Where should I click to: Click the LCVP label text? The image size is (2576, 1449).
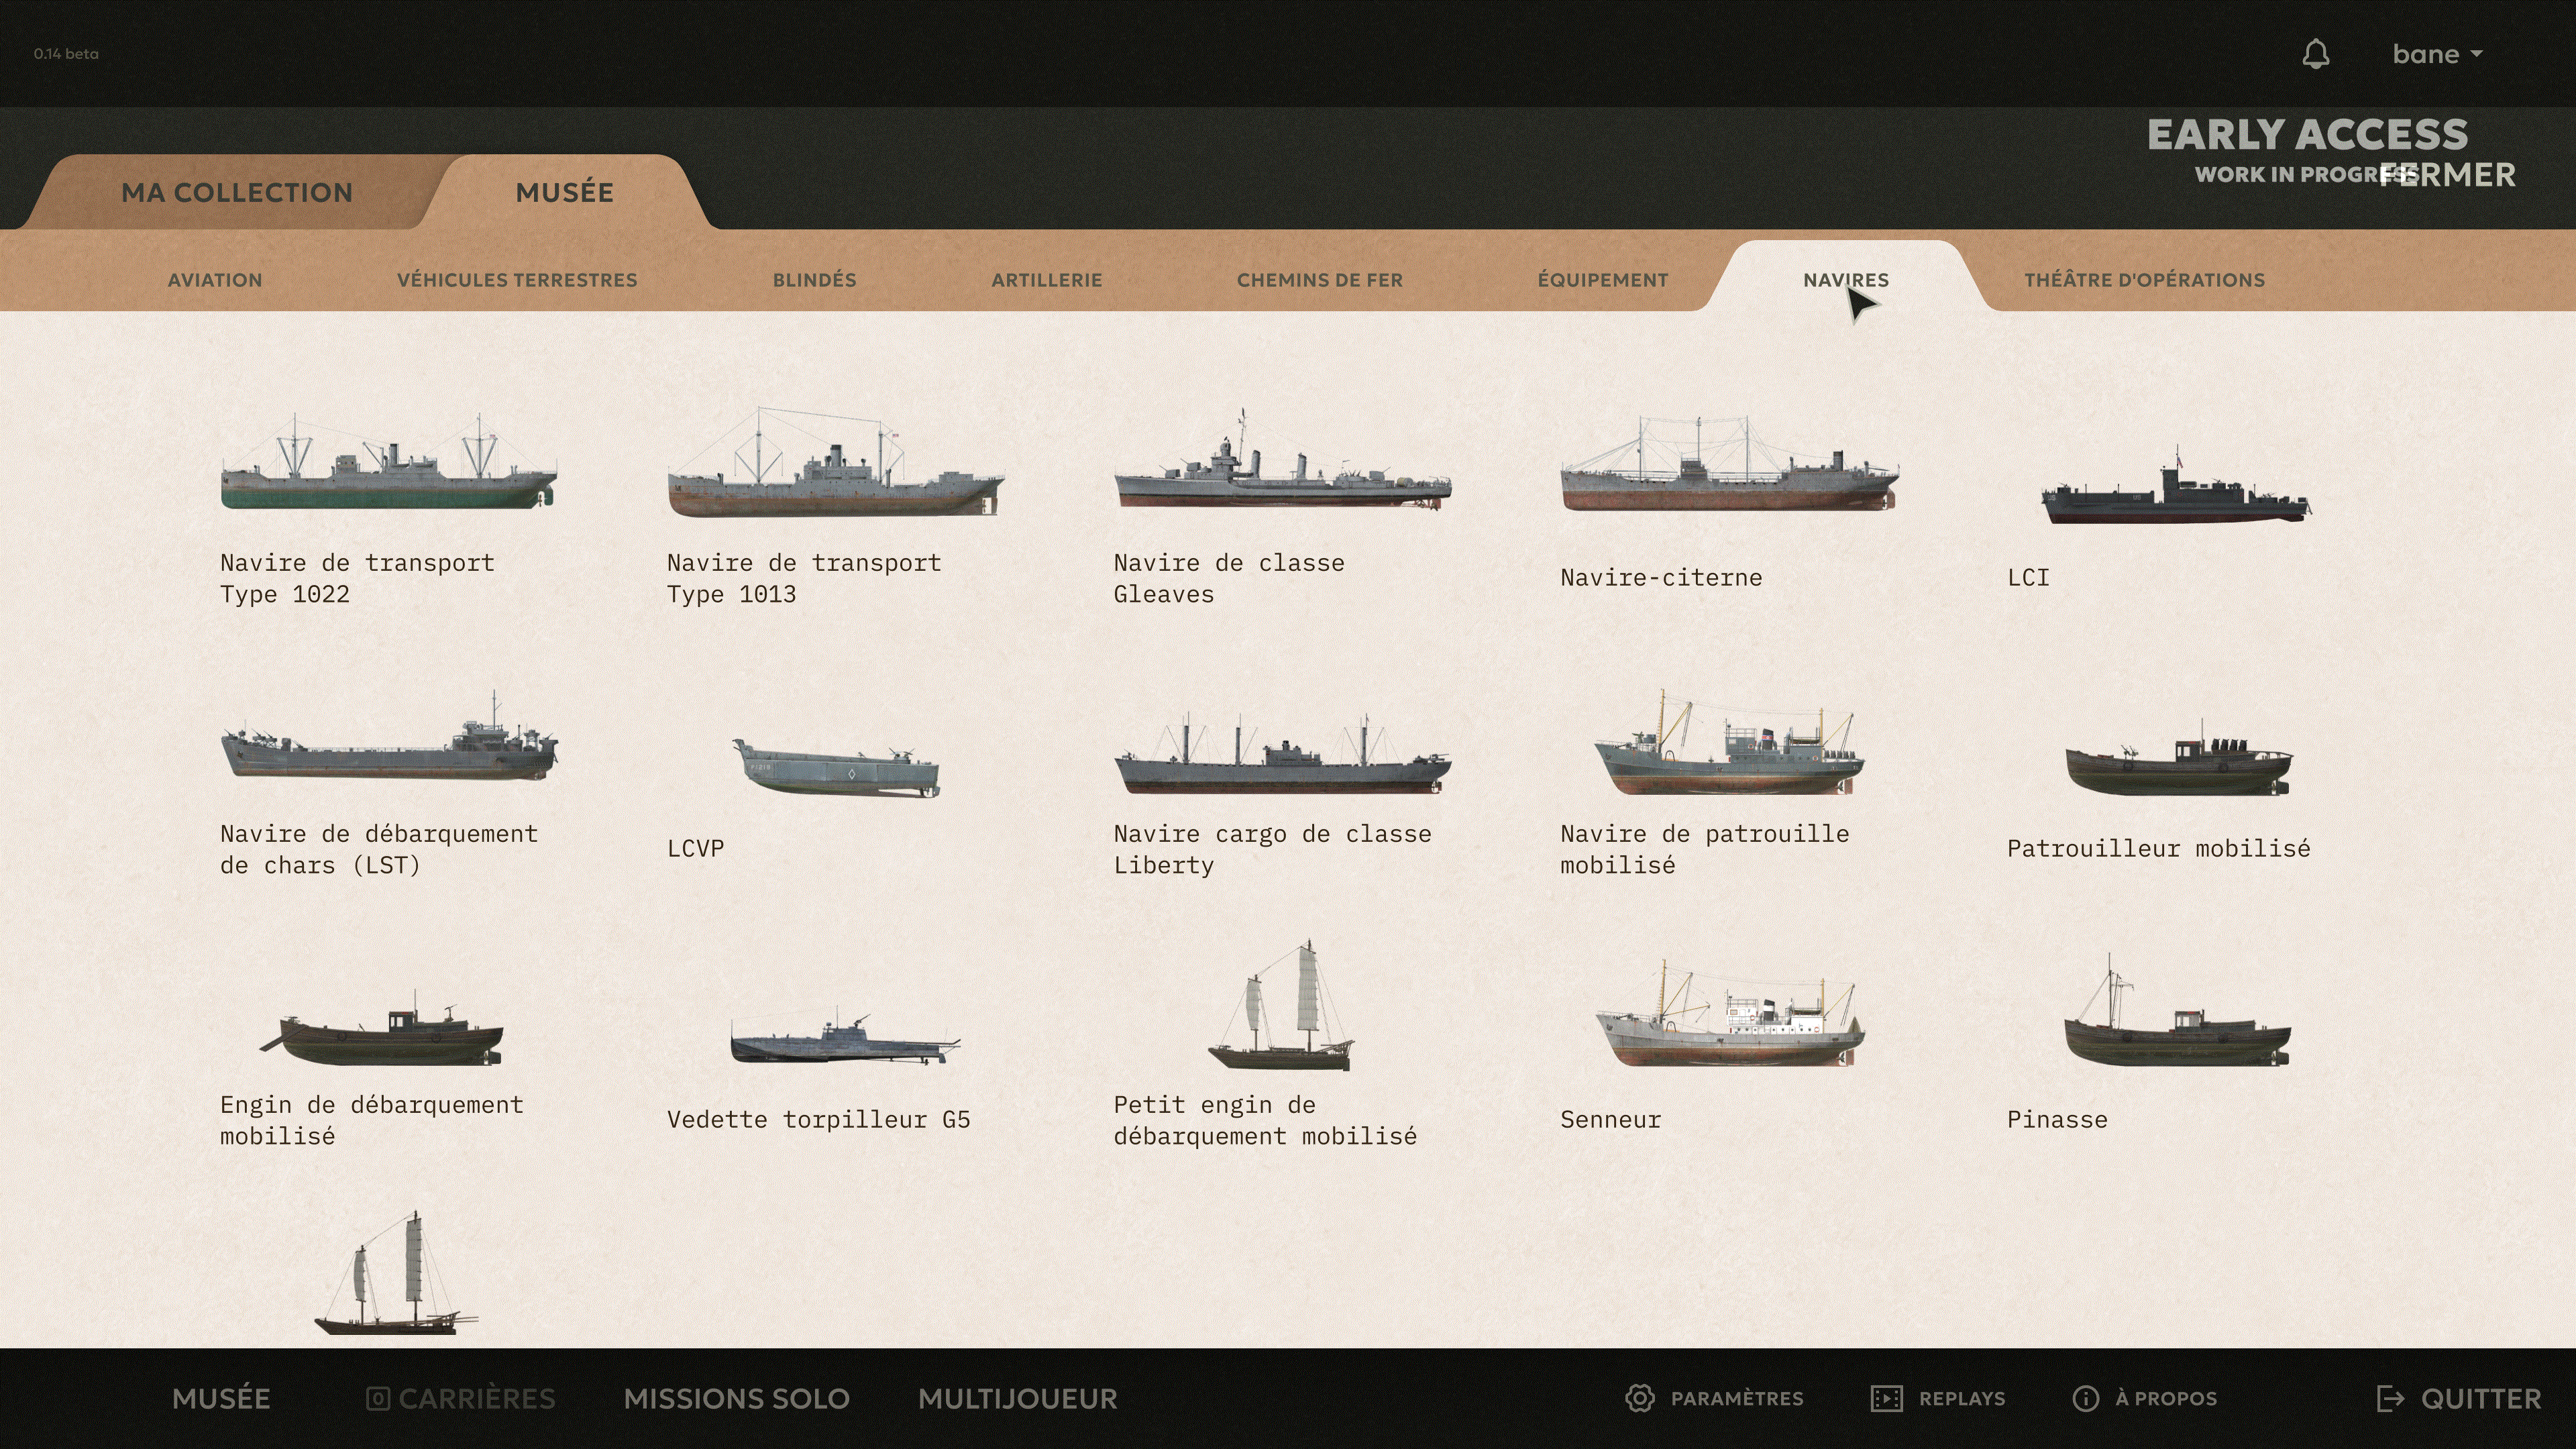(x=695, y=849)
